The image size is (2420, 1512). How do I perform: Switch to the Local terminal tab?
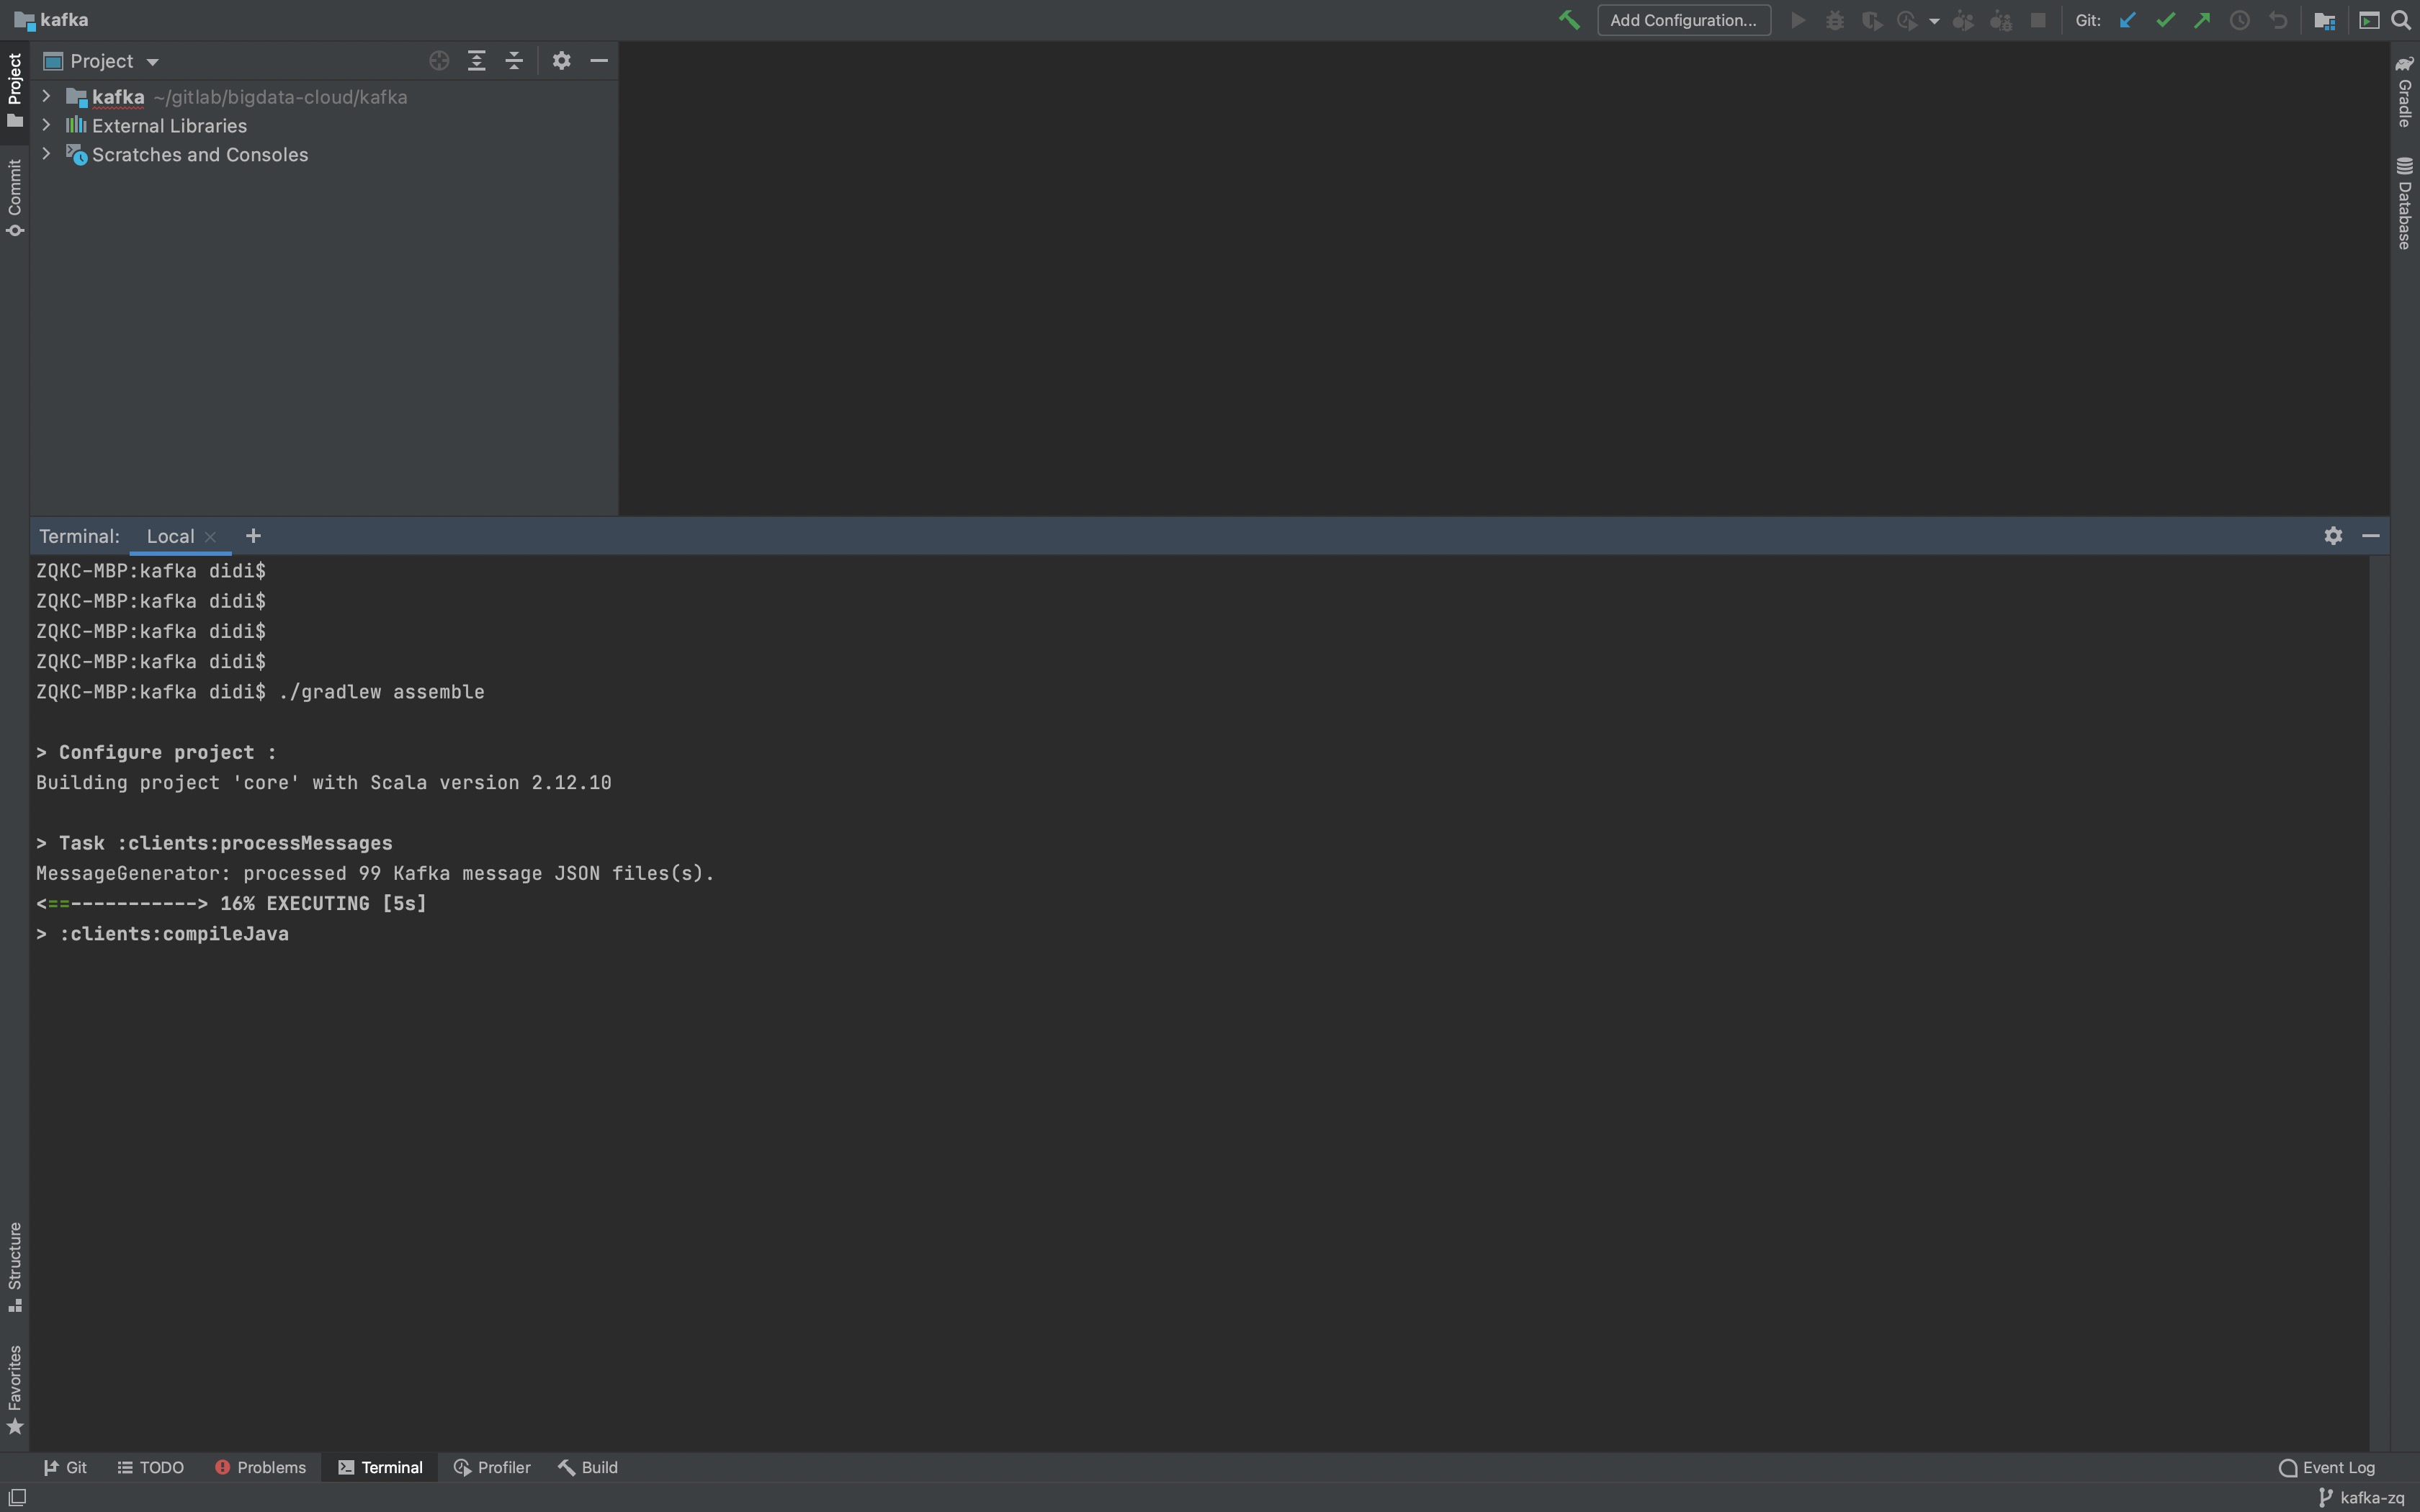(x=169, y=536)
